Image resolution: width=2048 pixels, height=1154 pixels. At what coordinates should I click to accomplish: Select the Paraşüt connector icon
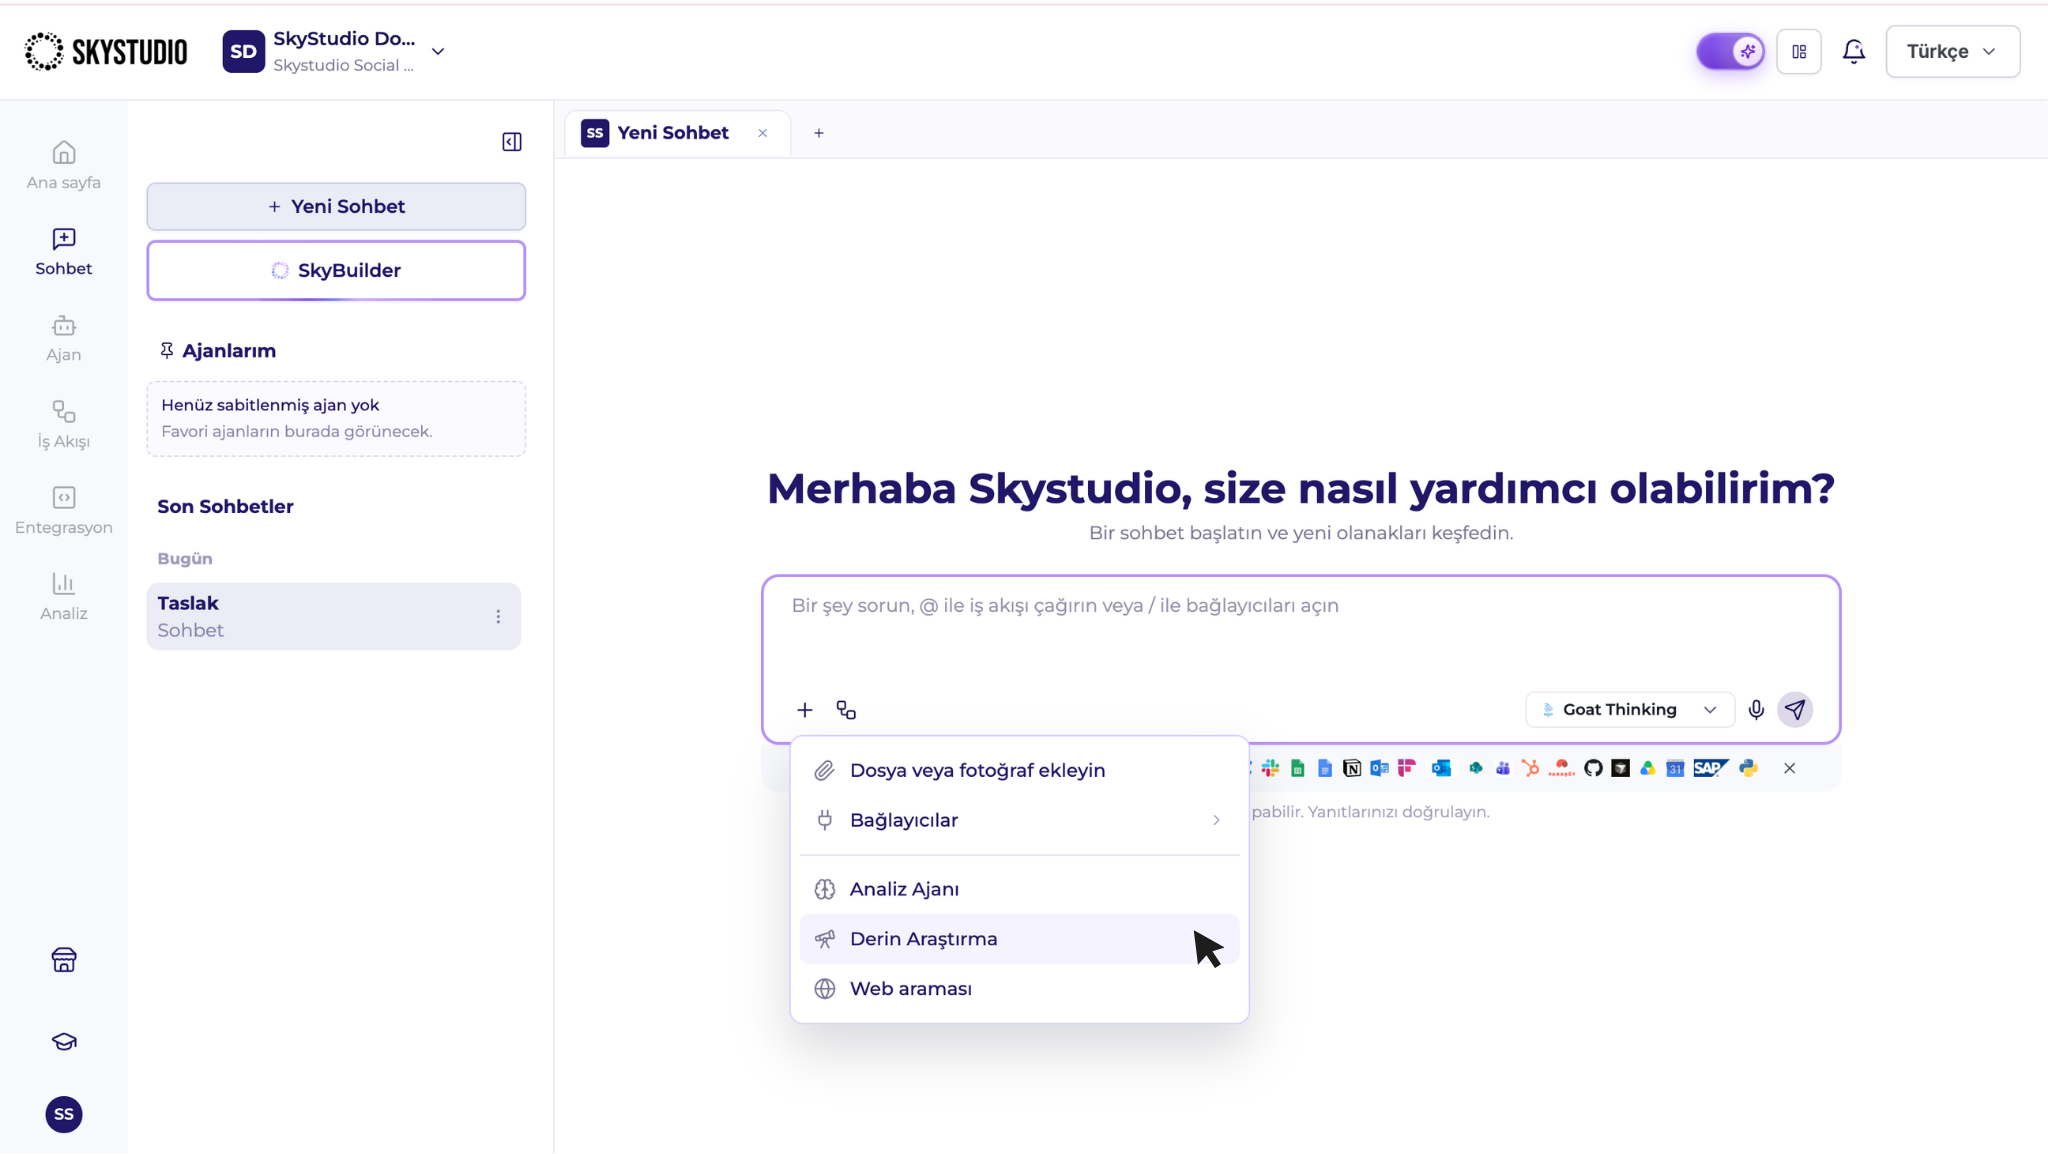(x=1561, y=768)
